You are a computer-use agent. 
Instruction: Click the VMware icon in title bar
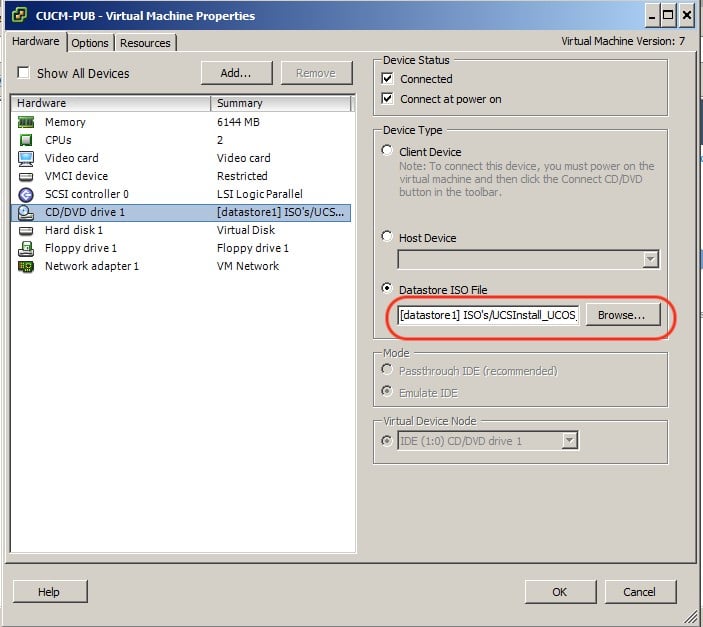(19, 15)
